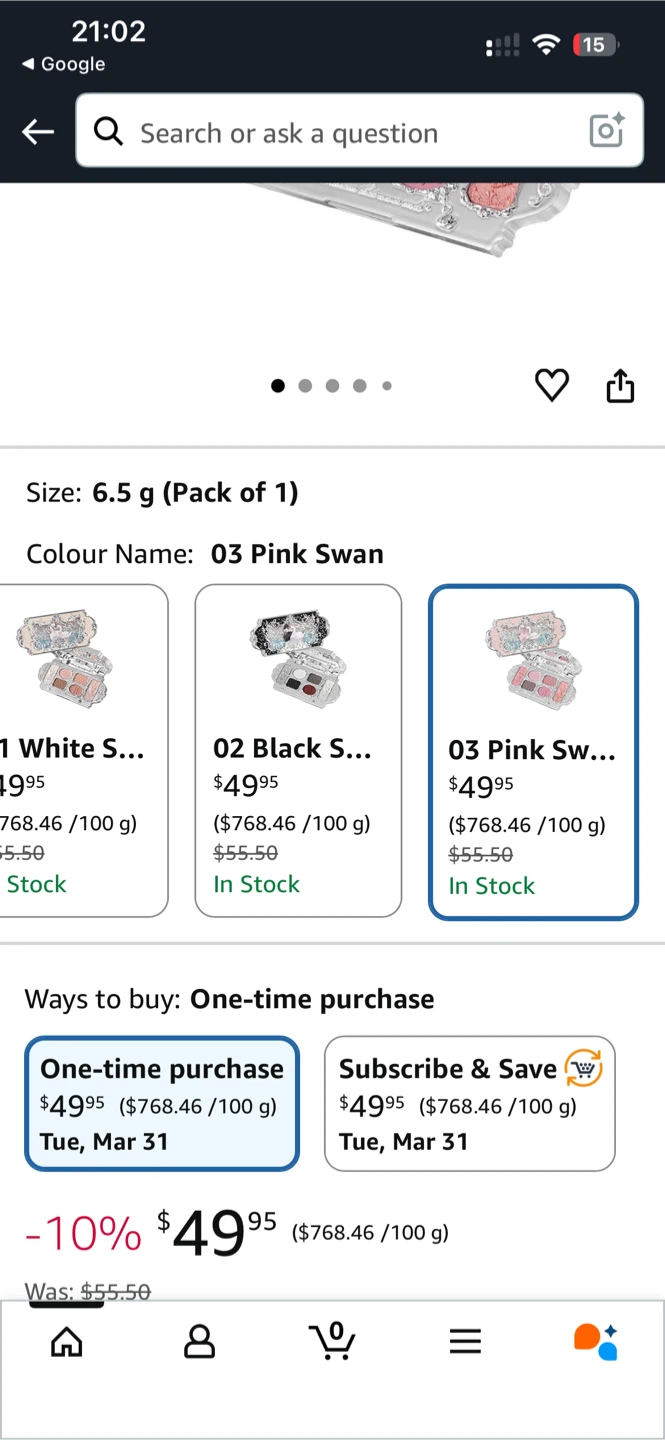Return to Google app link
Image resolution: width=665 pixels, height=1440 pixels.
point(63,64)
